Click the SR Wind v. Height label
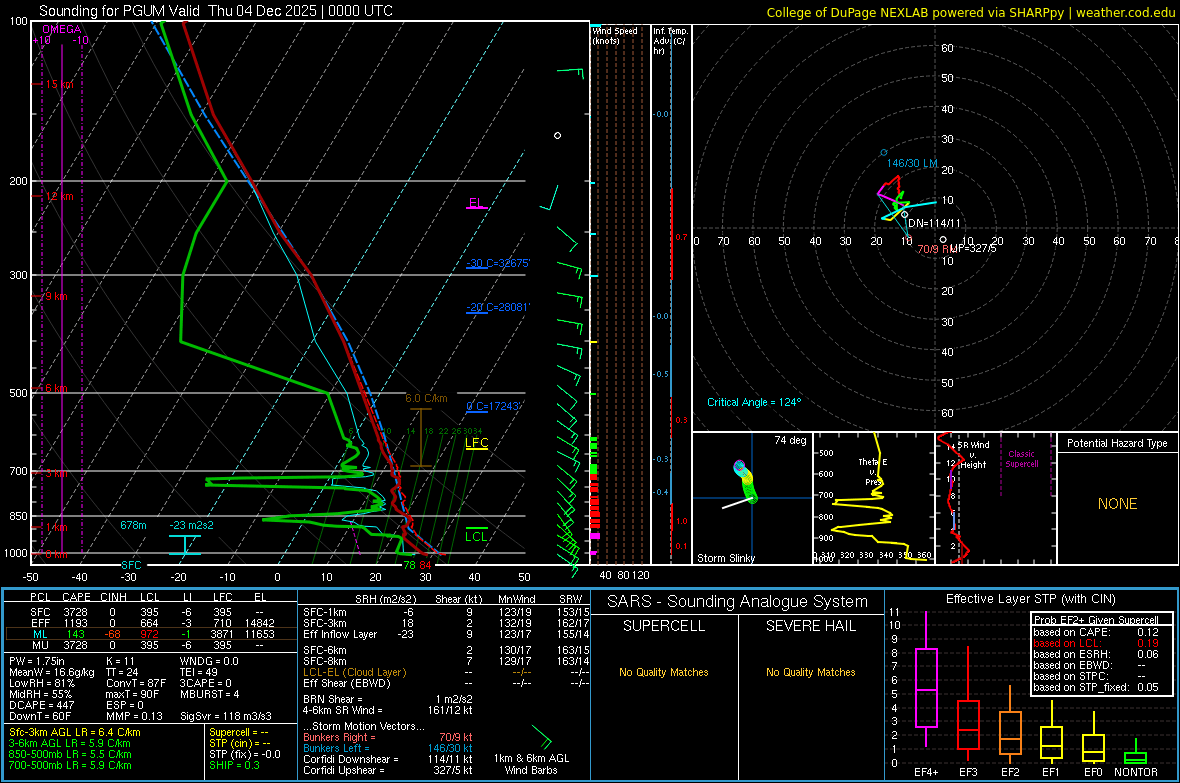 pyautogui.click(x=973, y=455)
